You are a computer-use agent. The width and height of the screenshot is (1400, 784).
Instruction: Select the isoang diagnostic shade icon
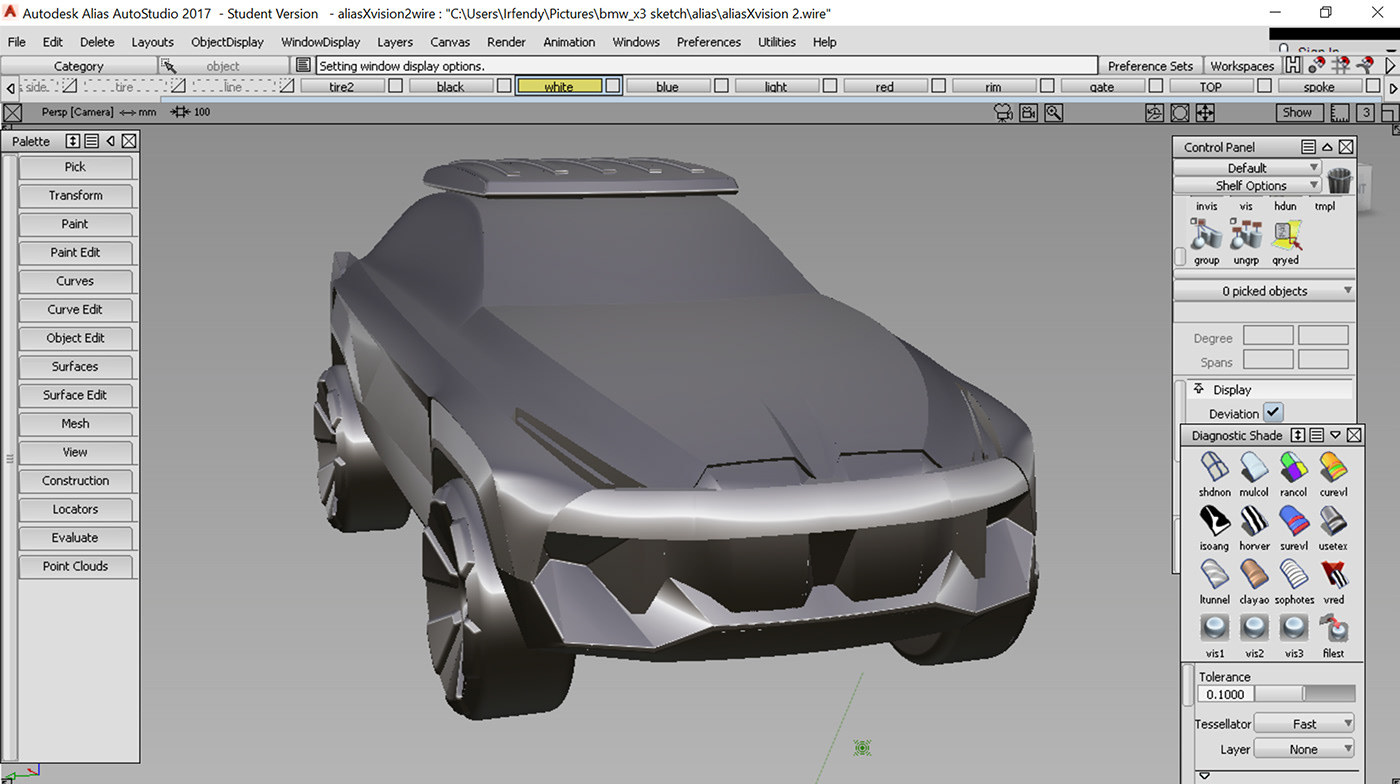[1214, 521]
